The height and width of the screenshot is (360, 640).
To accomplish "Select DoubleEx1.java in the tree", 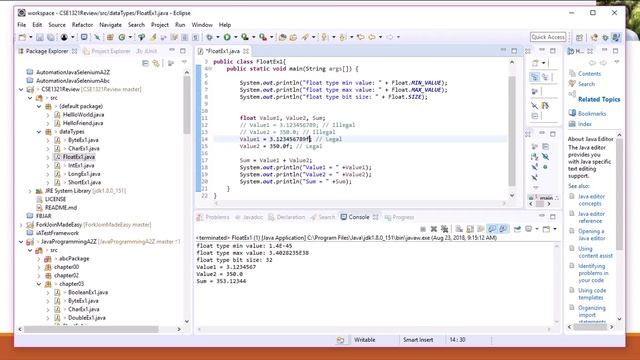I will pyautogui.click(x=87, y=318).
